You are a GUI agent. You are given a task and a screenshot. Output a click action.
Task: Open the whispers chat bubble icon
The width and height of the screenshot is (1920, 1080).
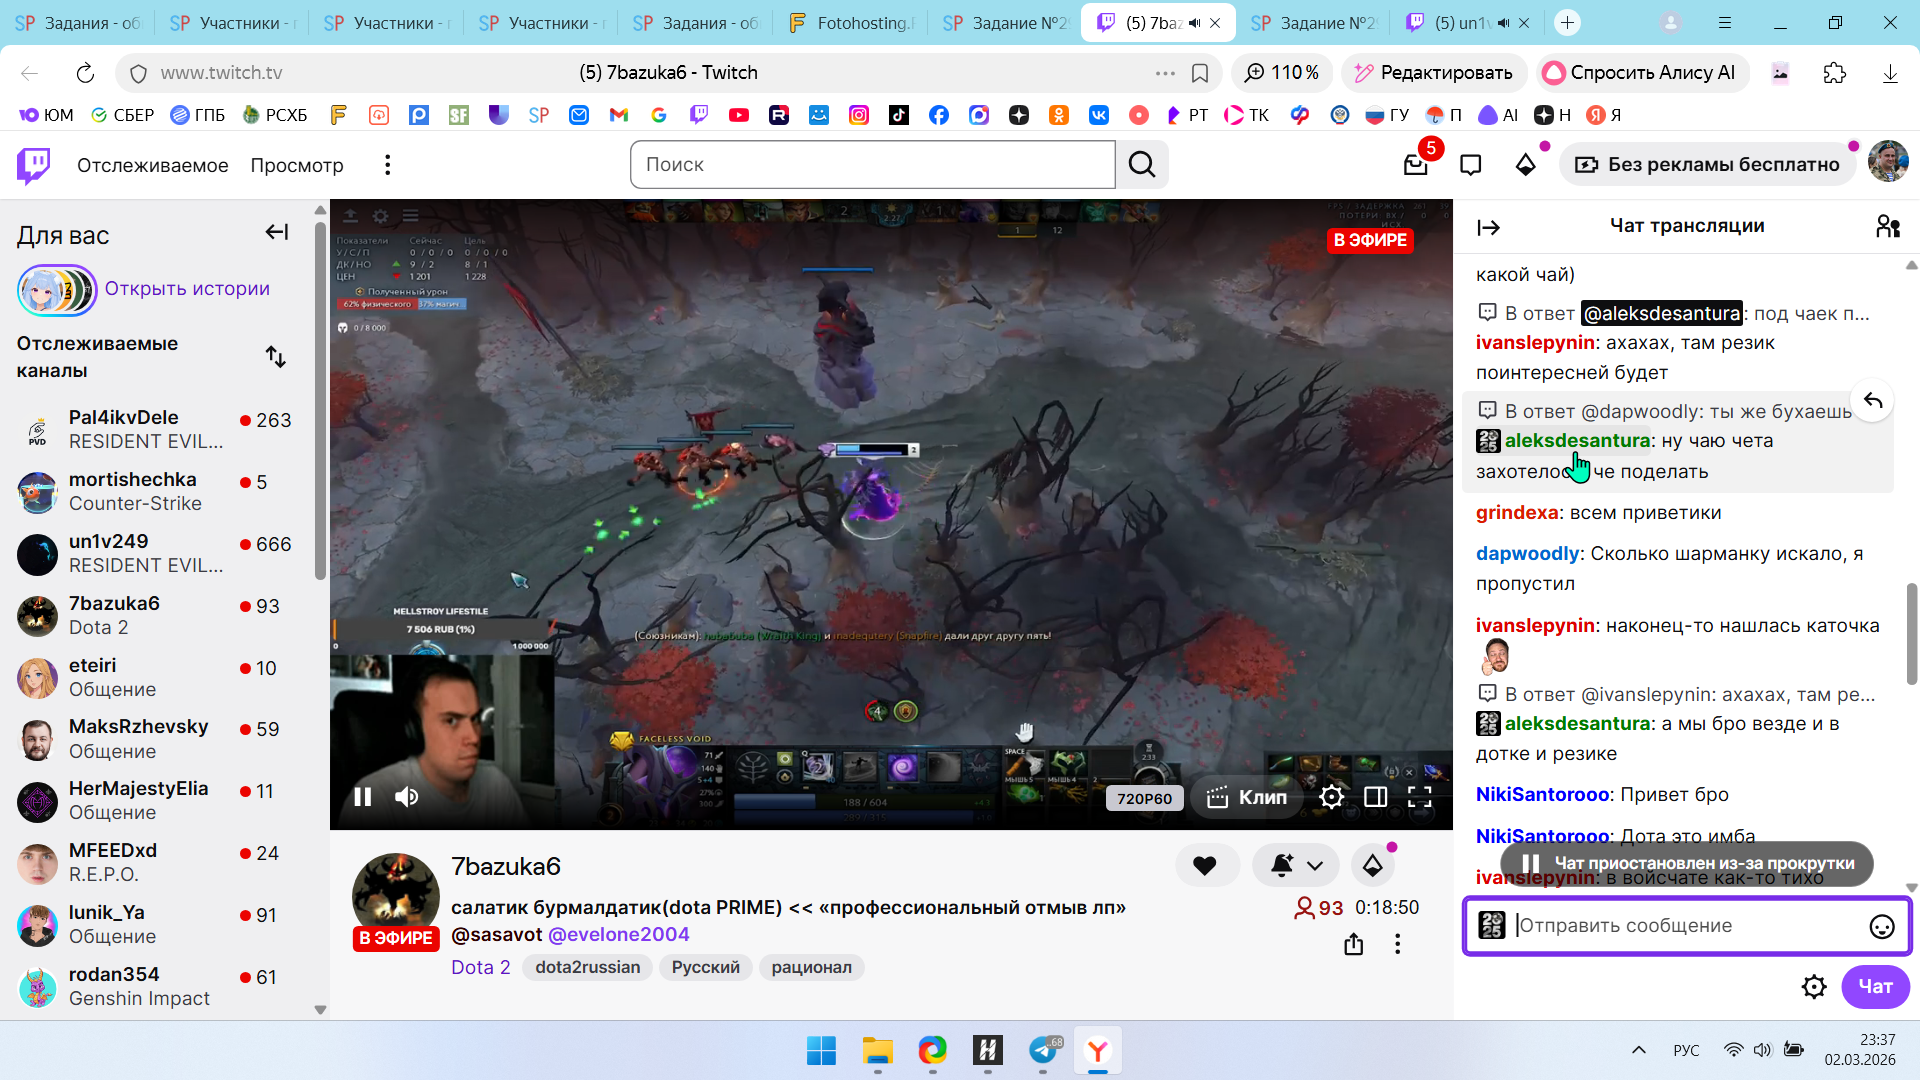tap(1470, 165)
